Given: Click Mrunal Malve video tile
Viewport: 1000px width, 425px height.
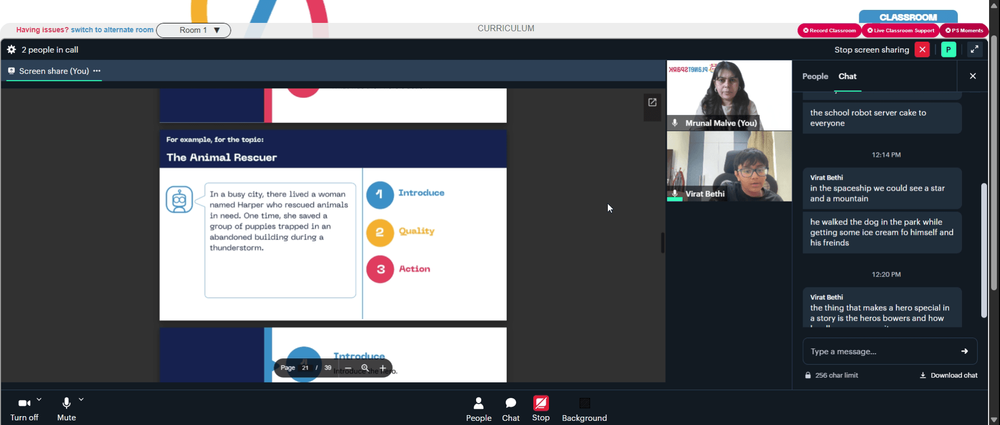Looking at the screenshot, I should [x=729, y=95].
